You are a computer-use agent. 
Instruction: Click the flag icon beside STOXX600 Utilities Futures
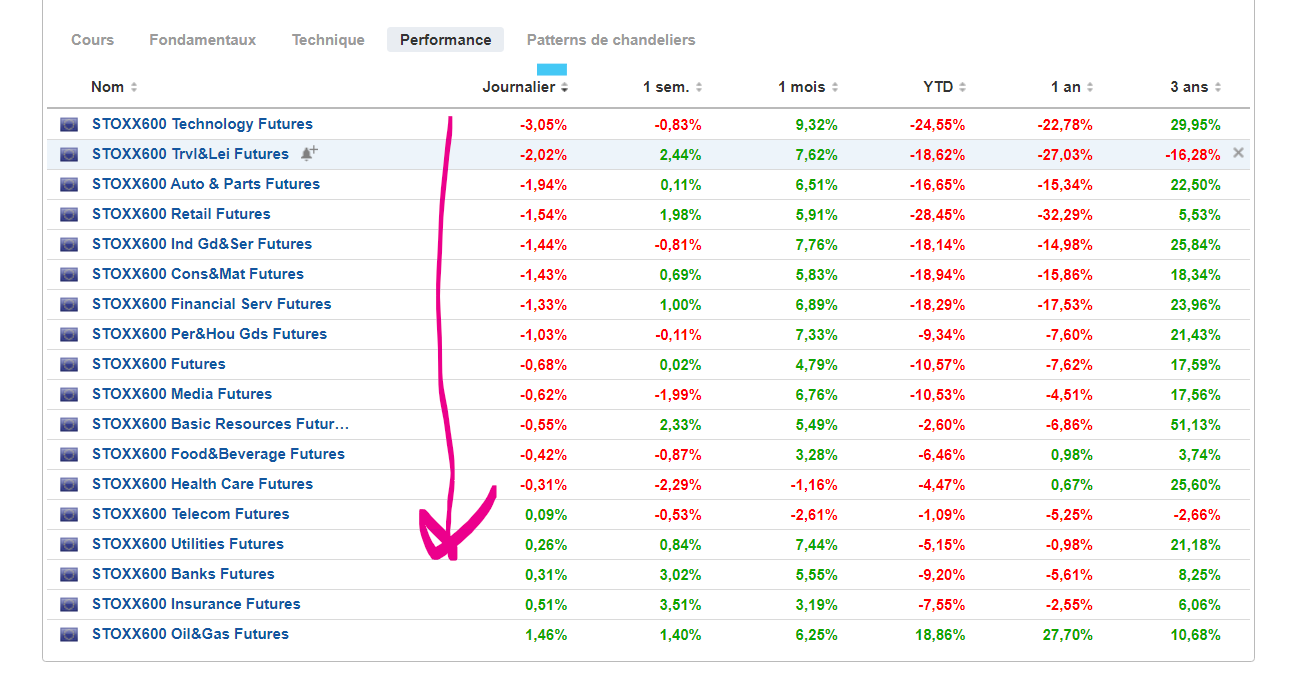[x=69, y=545]
